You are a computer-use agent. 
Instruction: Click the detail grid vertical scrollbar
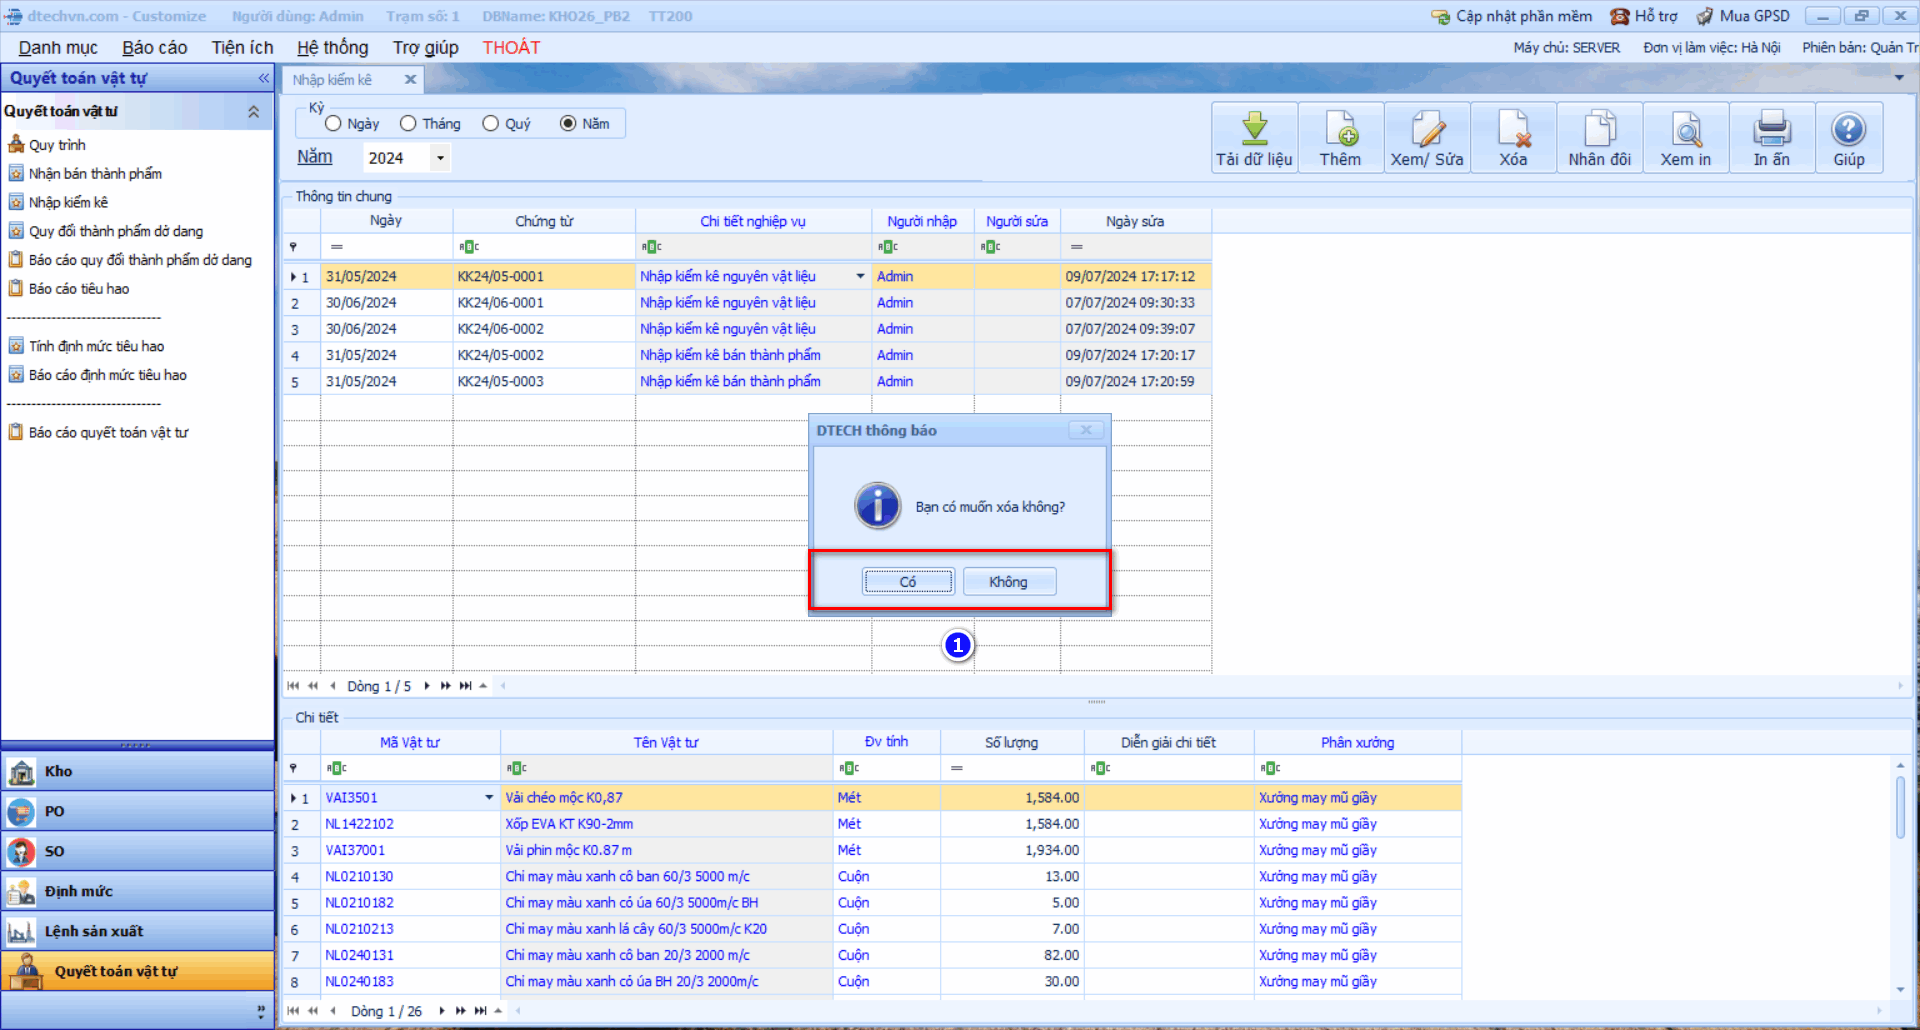(1900, 810)
